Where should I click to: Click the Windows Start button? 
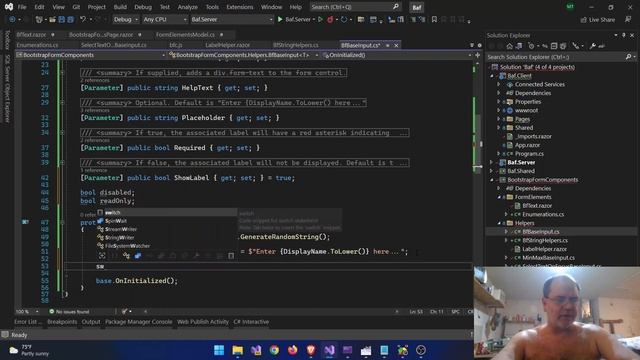click(x=219, y=350)
